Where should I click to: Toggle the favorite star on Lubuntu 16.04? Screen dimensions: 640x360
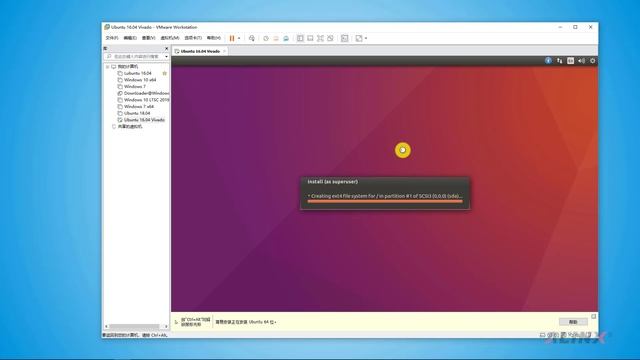(164, 73)
